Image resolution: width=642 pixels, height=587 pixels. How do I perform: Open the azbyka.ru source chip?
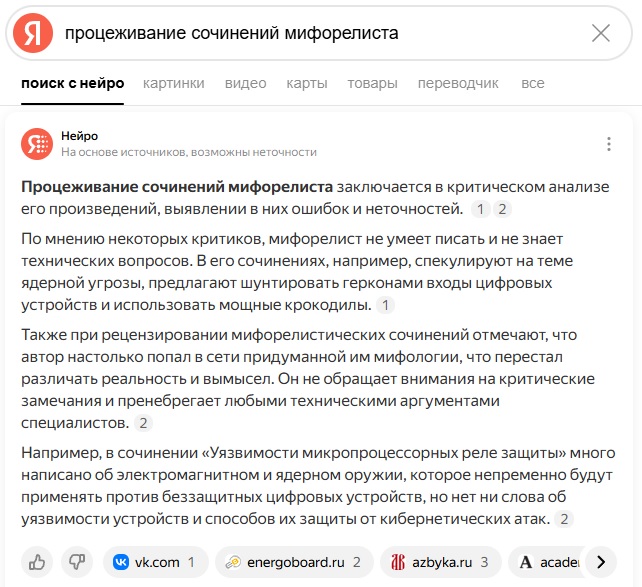tap(441, 562)
